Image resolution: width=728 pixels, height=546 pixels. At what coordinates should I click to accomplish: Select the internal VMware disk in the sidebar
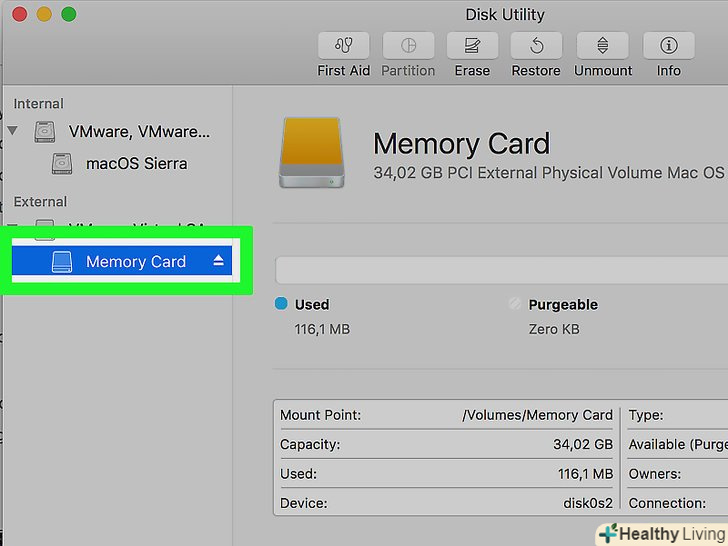tap(139, 131)
